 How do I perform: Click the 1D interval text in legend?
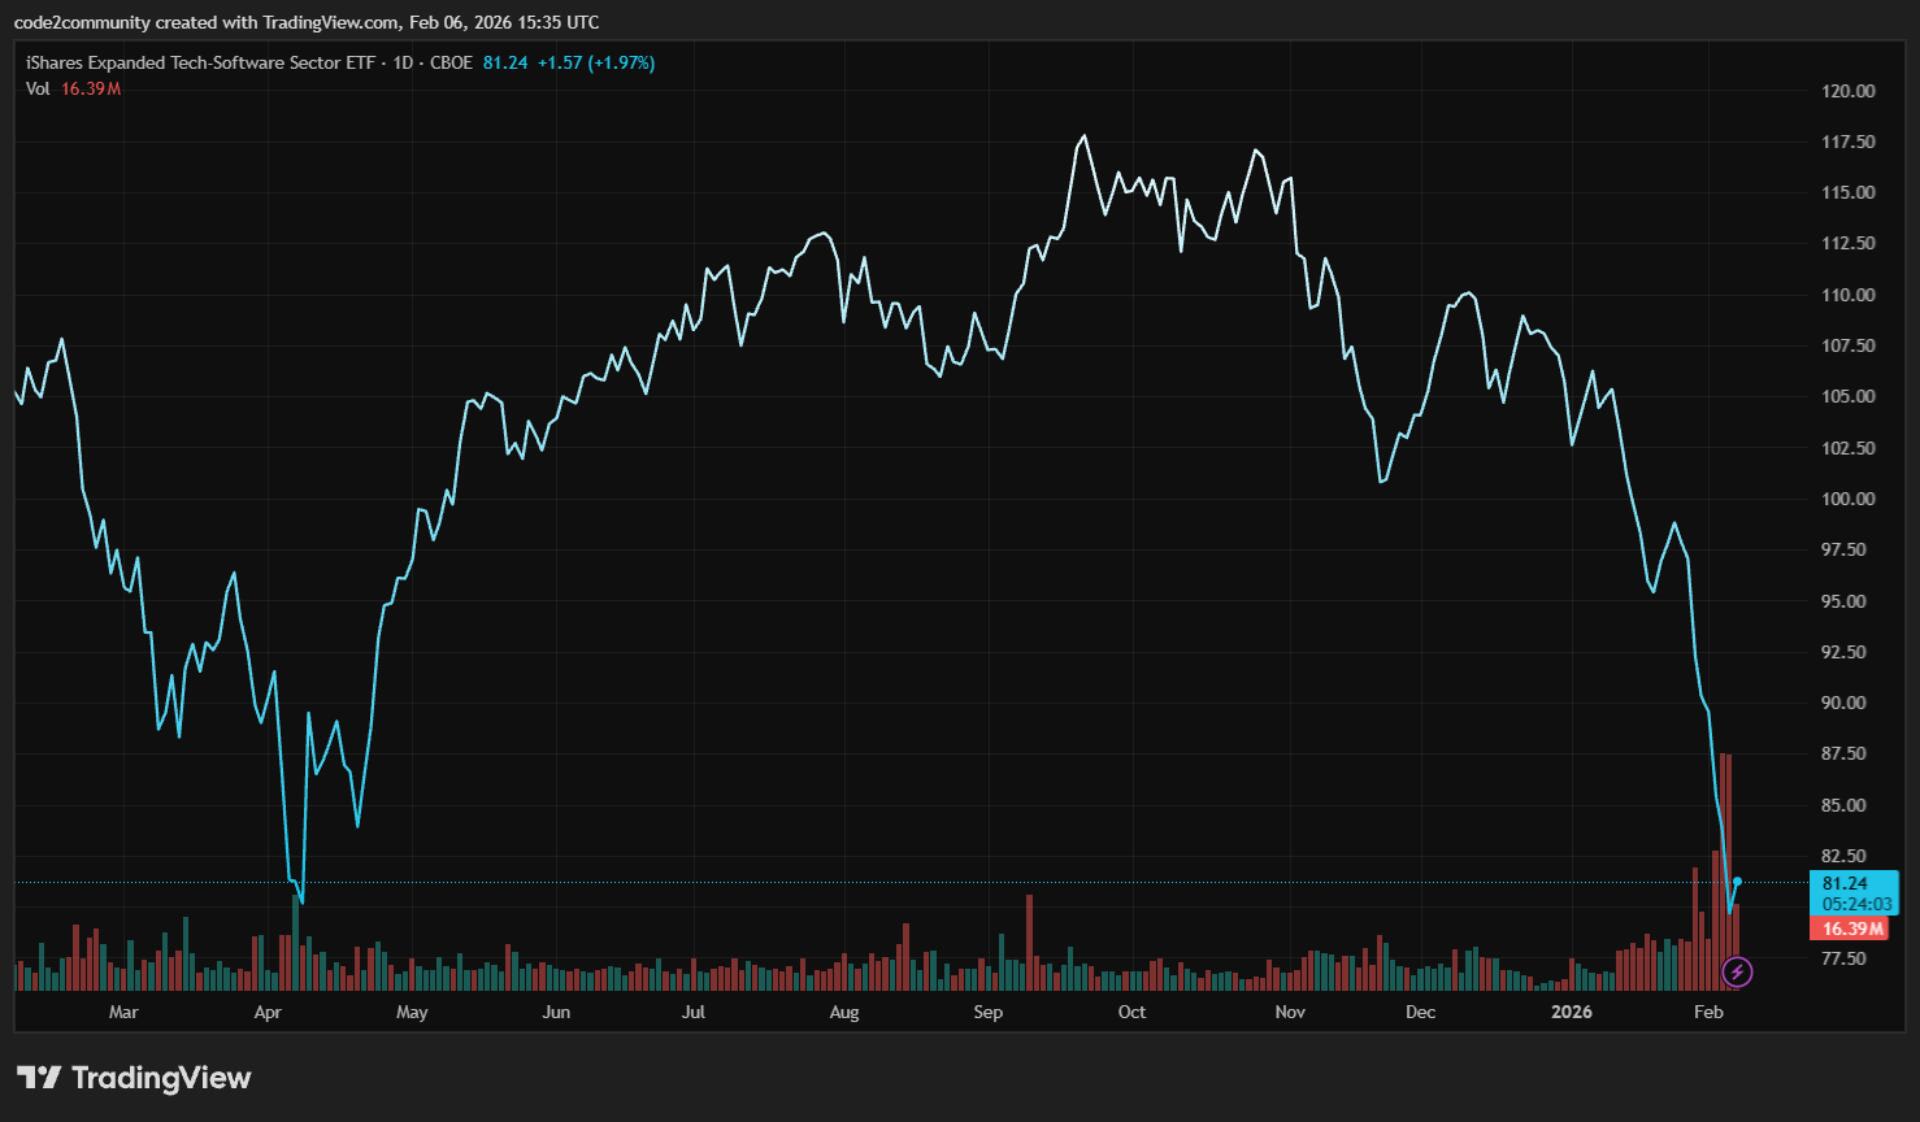pyautogui.click(x=402, y=63)
